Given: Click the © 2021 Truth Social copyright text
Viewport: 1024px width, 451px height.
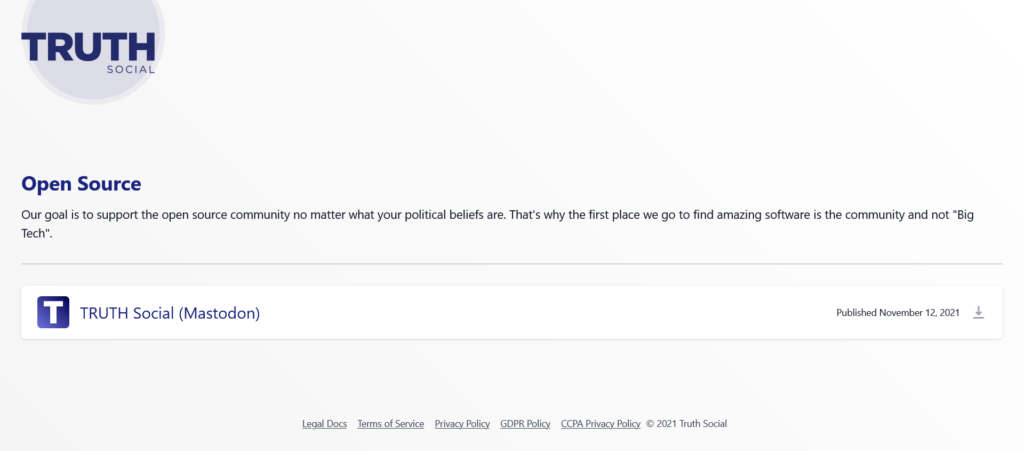Looking at the screenshot, I should [x=686, y=424].
